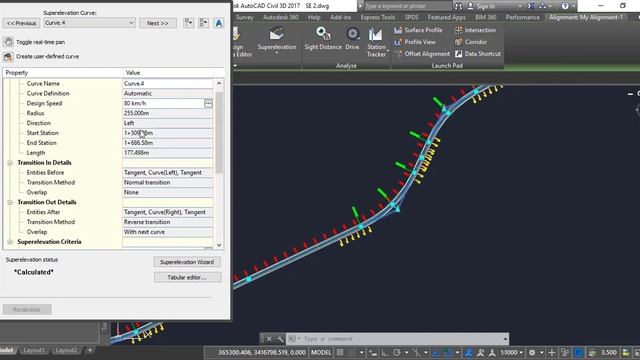Click the Data Shortcut icon

tap(458, 54)
